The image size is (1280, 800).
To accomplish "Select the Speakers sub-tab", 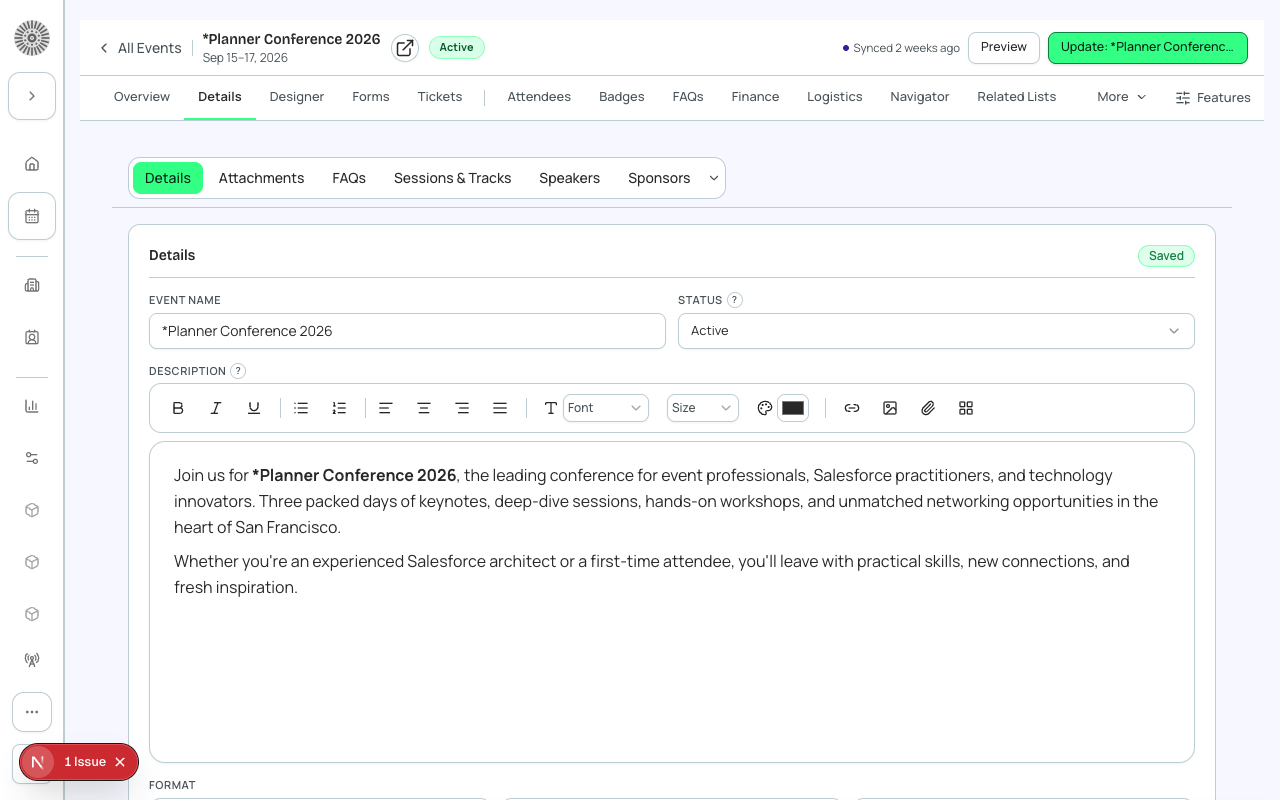I will click(x=570, y=178).
